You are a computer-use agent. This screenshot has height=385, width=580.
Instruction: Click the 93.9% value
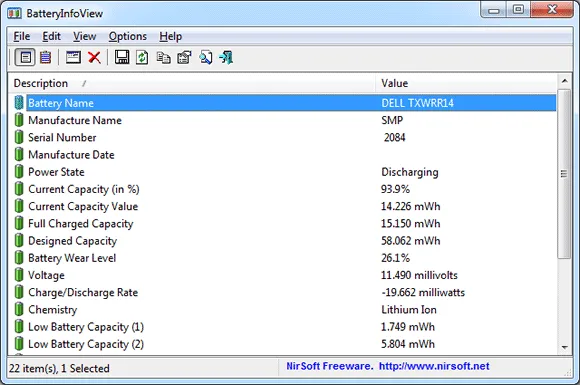coord(395,189)
